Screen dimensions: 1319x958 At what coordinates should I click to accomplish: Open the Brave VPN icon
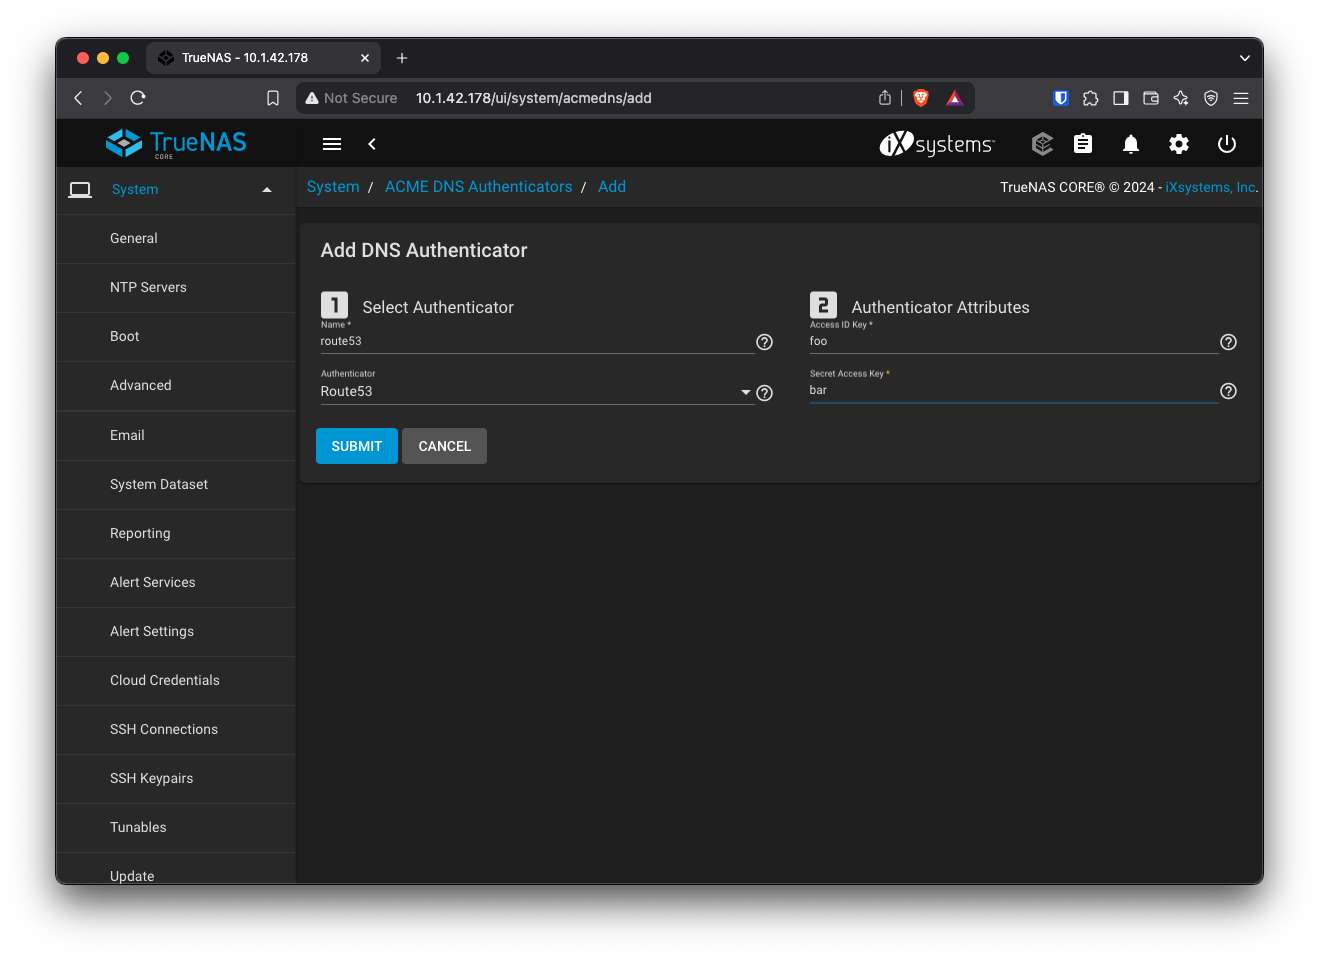(1211, 98)
